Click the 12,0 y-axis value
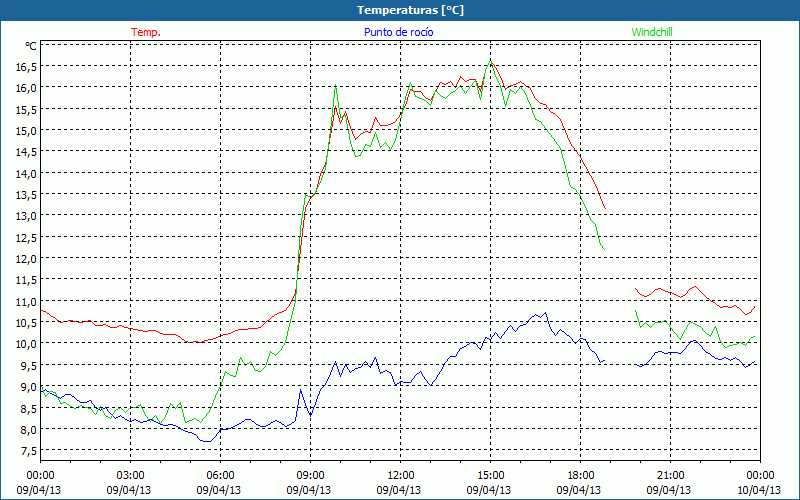The width and height of the screenshot is (800, 500). pos(28,258)
